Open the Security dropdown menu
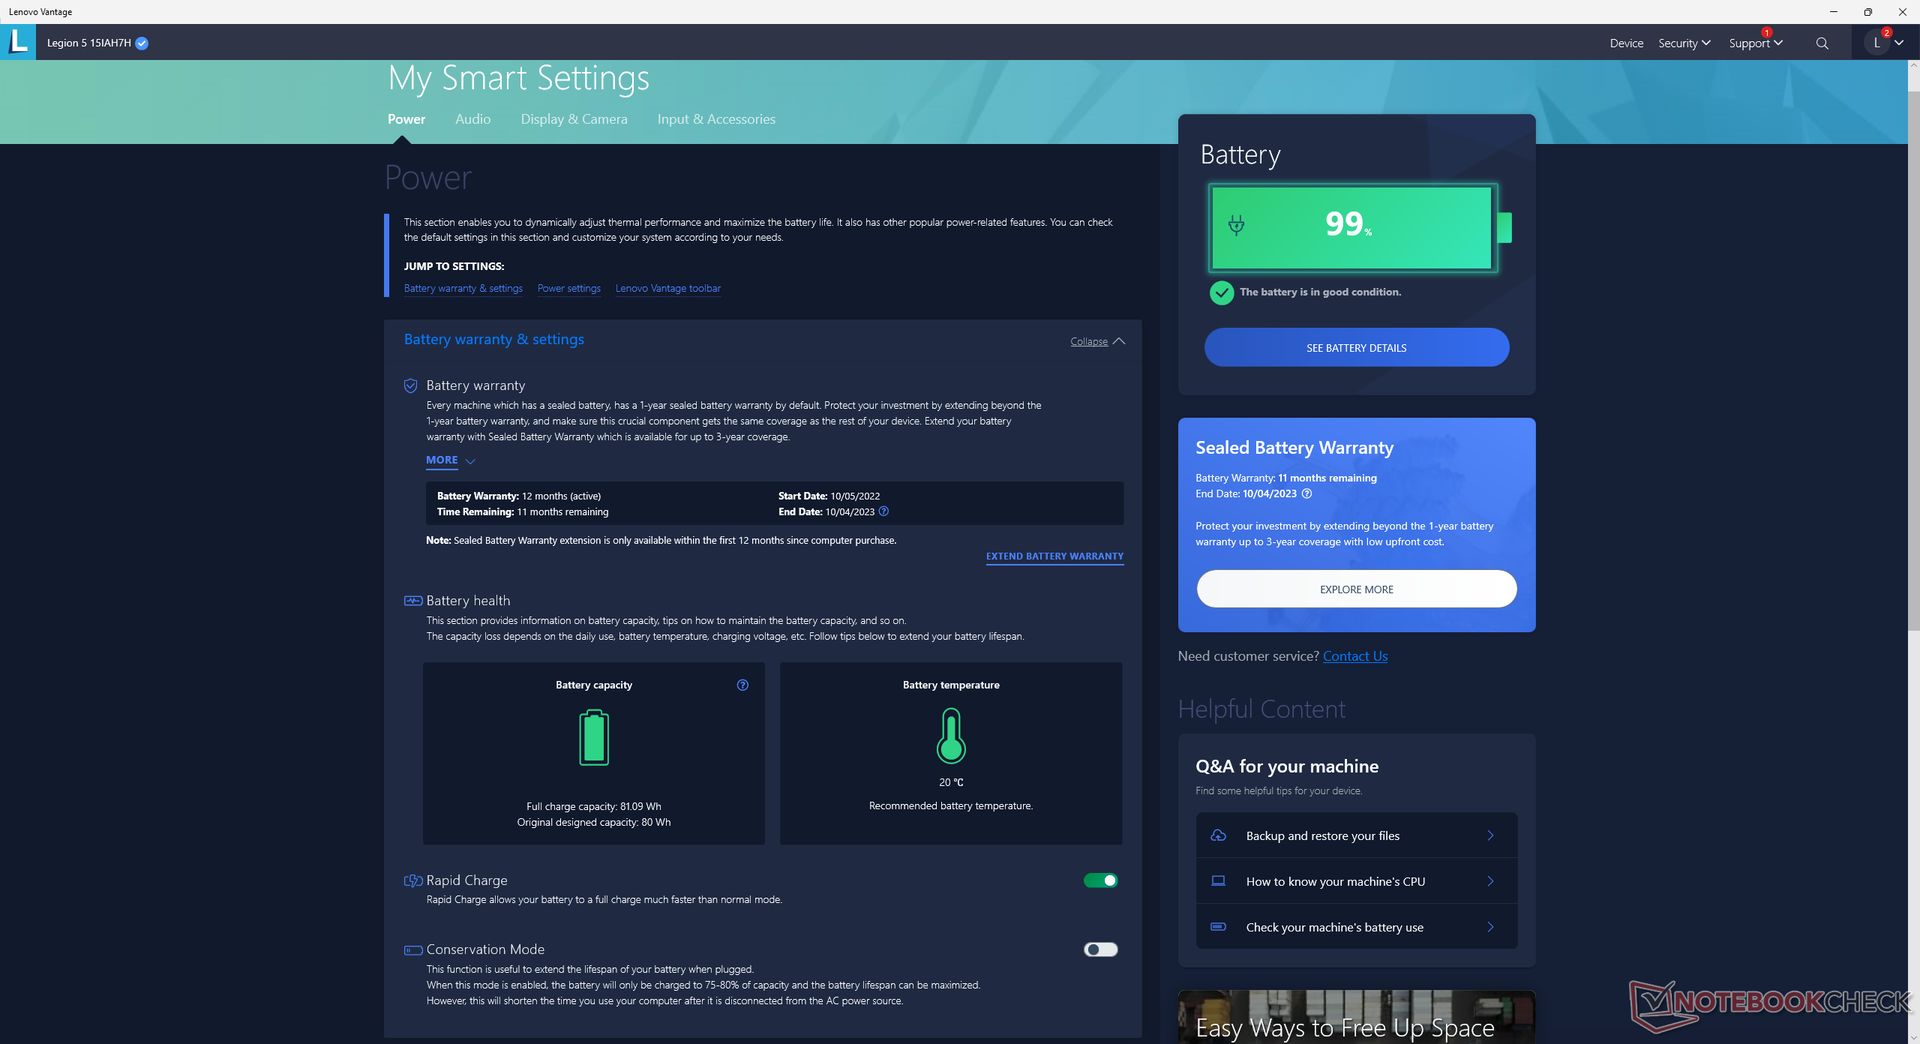This screenshot has height=1044, width=1920. tap(1684, 43)
